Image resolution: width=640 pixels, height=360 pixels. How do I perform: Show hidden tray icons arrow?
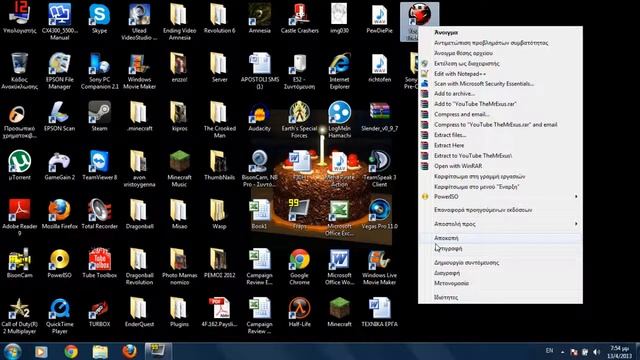point(562,352)
